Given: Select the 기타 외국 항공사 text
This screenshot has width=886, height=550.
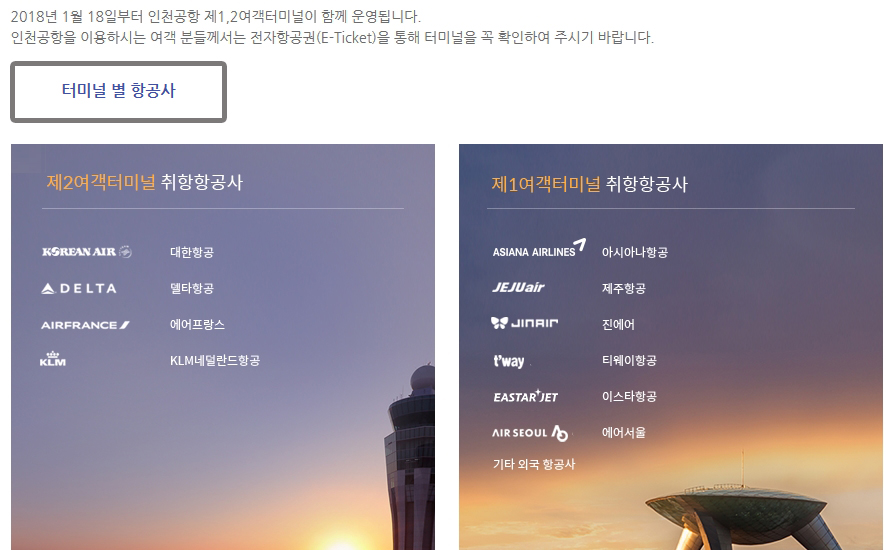Looking at the screenshot, I should coord(534,464).
